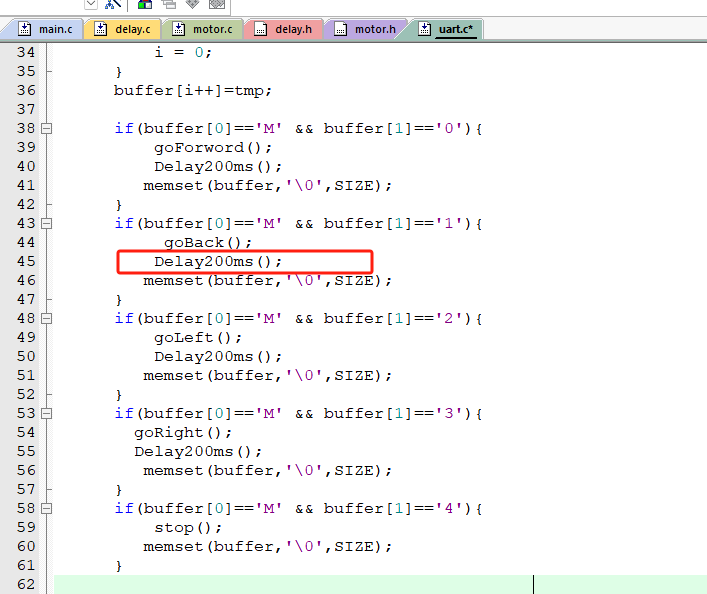Click the goLeft() call on line 49
The height and width of the screenshot is (594, 707).
[x=198, y=338]
